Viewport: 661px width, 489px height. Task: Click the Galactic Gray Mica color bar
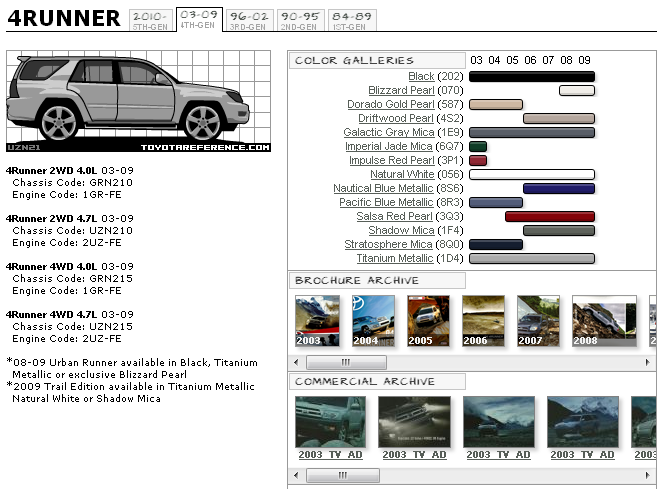[532, 132]
